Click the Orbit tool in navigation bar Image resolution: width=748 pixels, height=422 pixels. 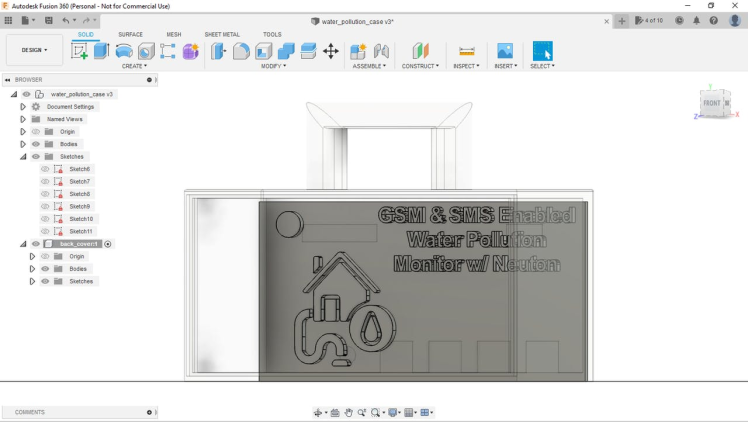click(318, 413)
